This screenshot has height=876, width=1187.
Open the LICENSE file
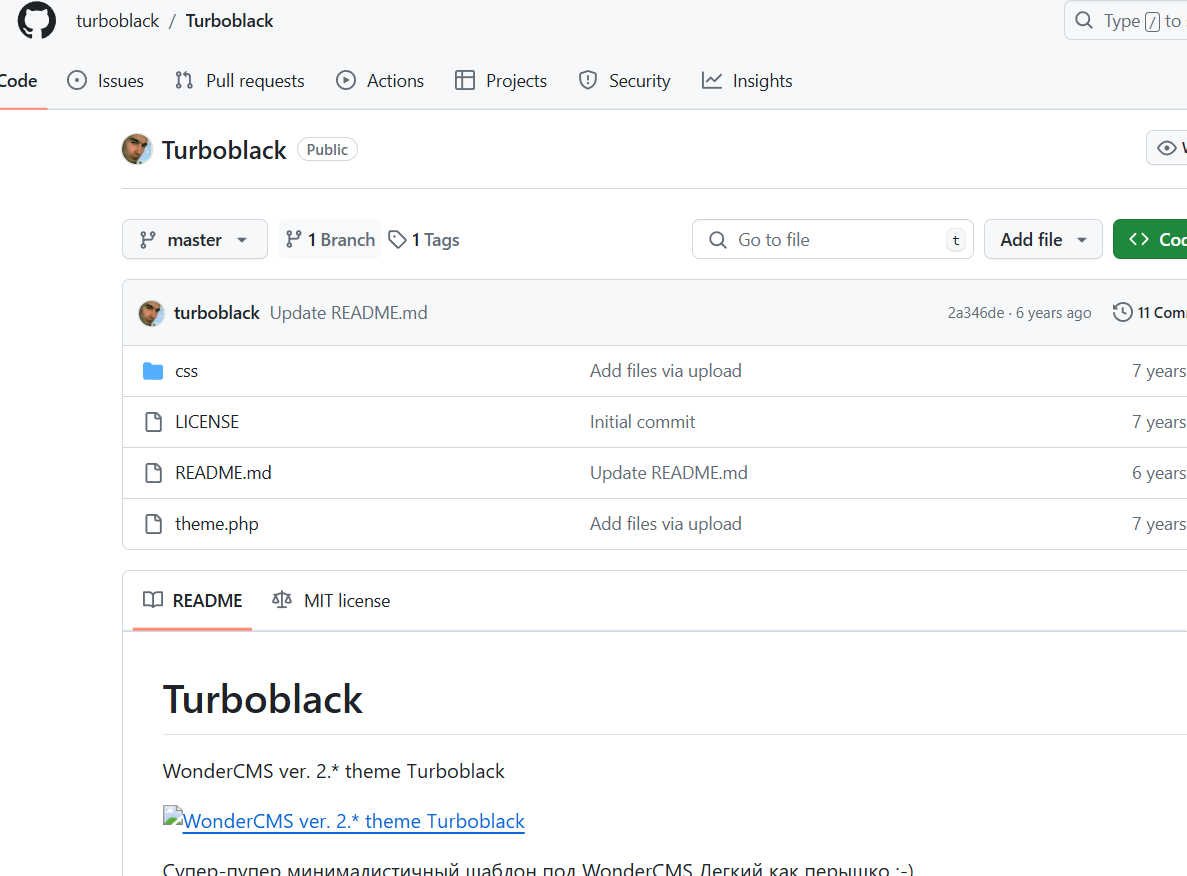(x=207, y=422)
